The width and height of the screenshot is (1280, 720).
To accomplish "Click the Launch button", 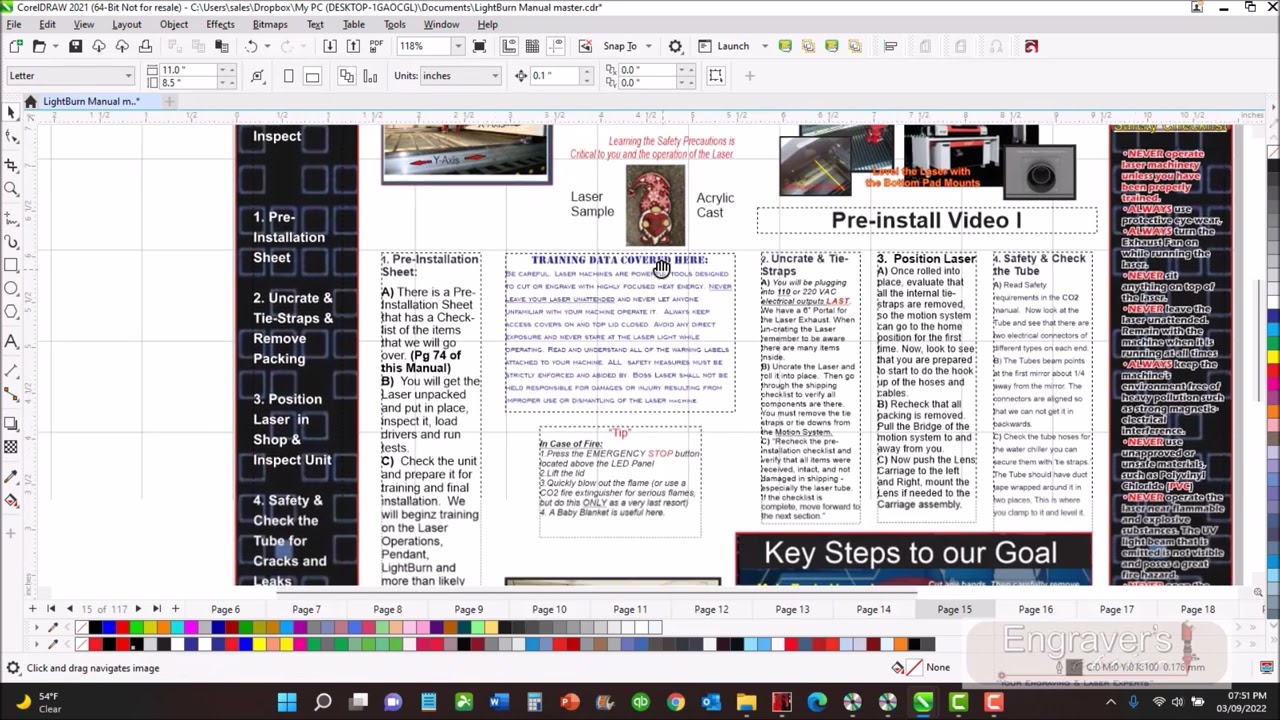I will point(723,46).
